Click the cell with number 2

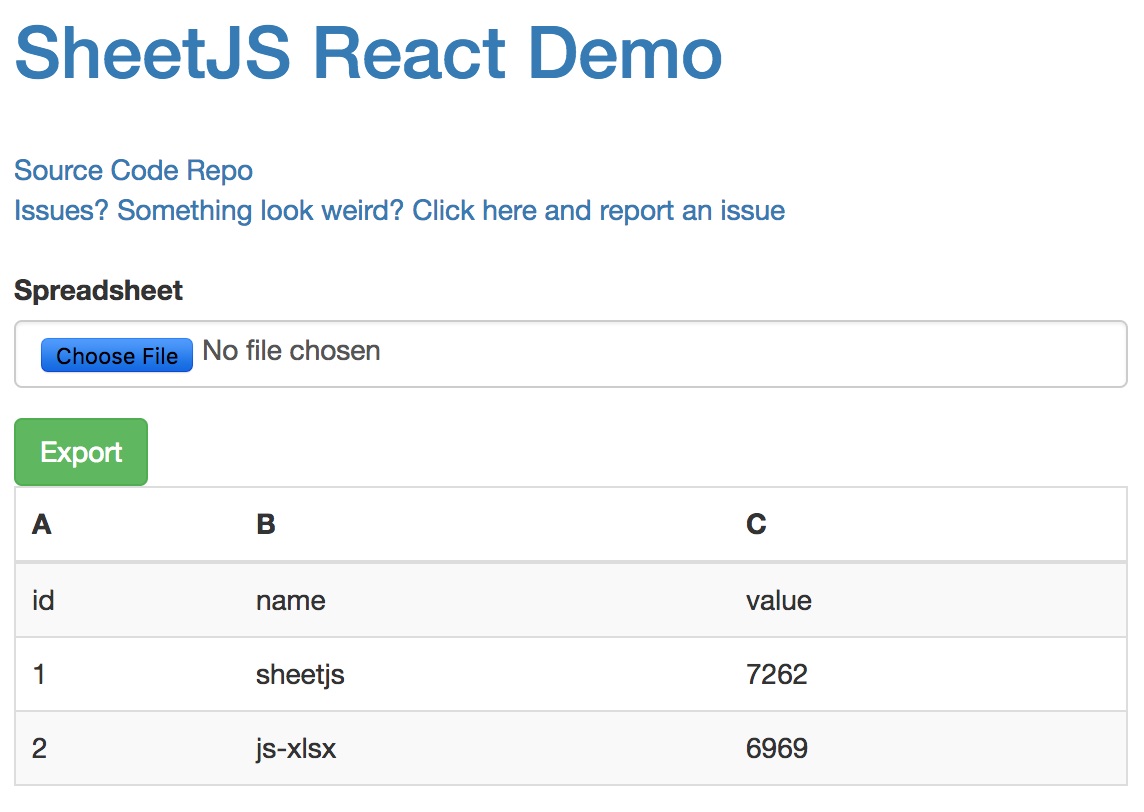[39, 748]
